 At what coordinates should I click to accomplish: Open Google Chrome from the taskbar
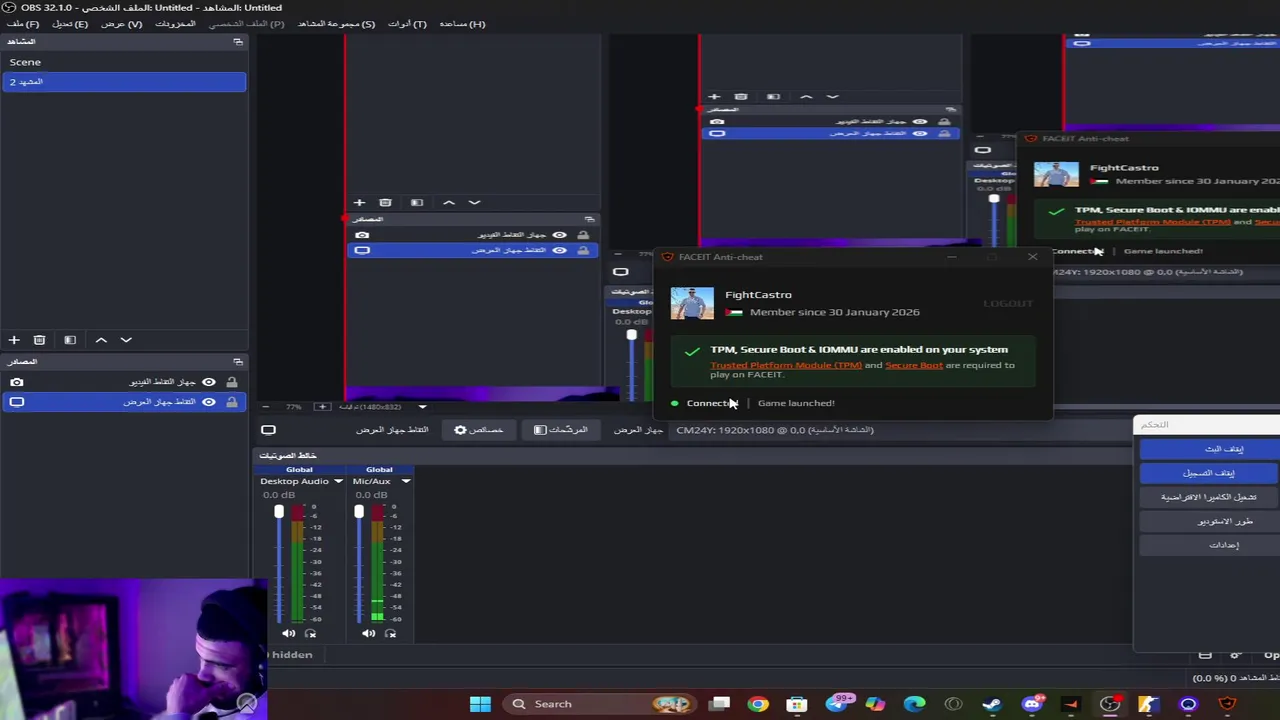coord(758,704)
